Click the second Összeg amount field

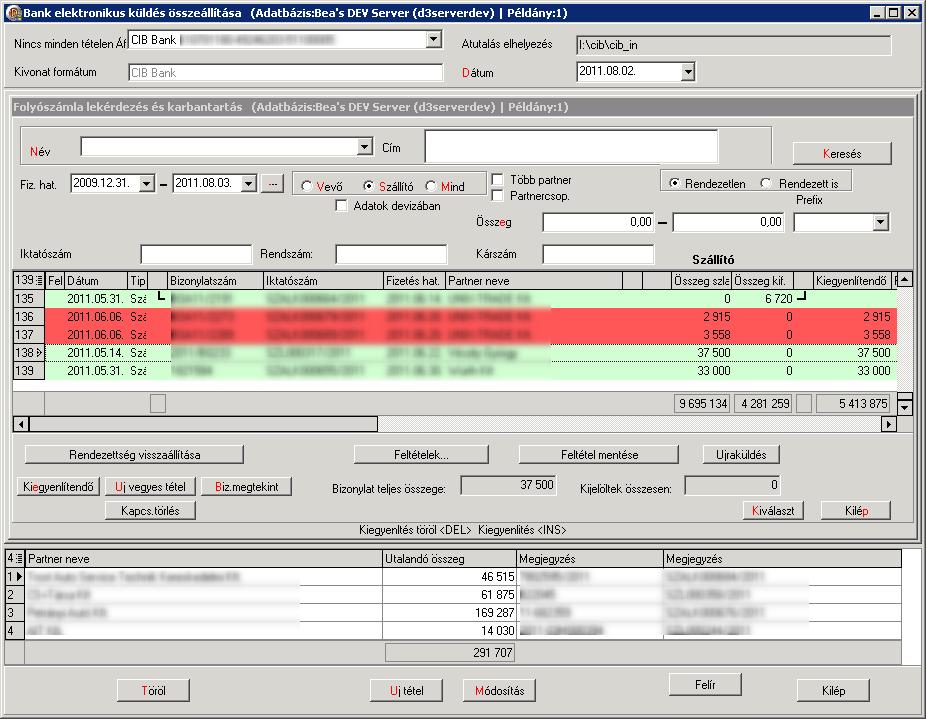click(x=728, y=222)
